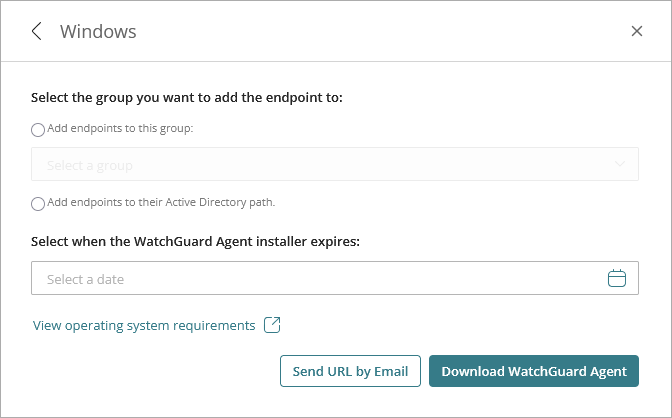Open the 'Select a group' dropdown
Screen dimensions: 672x418
point(335,164)
